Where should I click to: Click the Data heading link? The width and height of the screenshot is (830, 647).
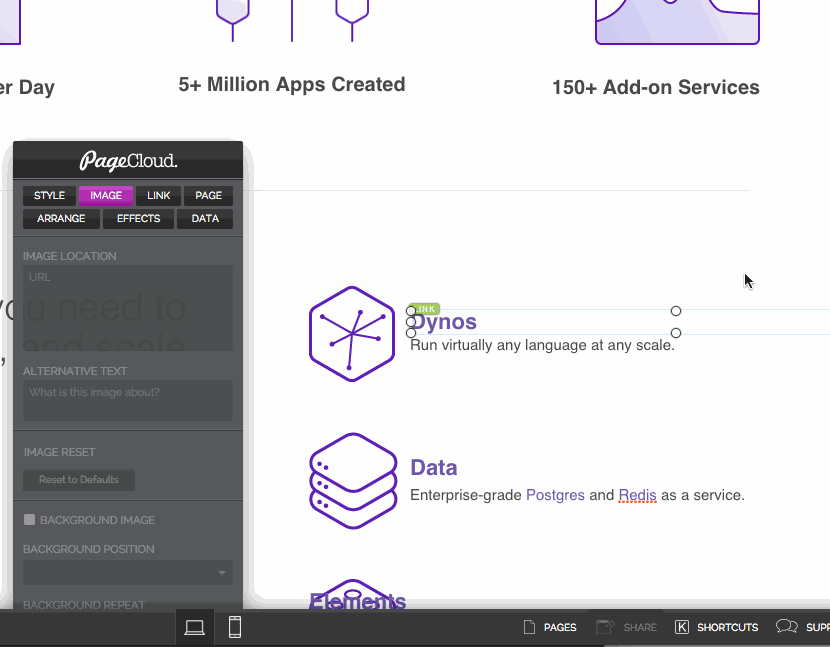pos(434,468)
